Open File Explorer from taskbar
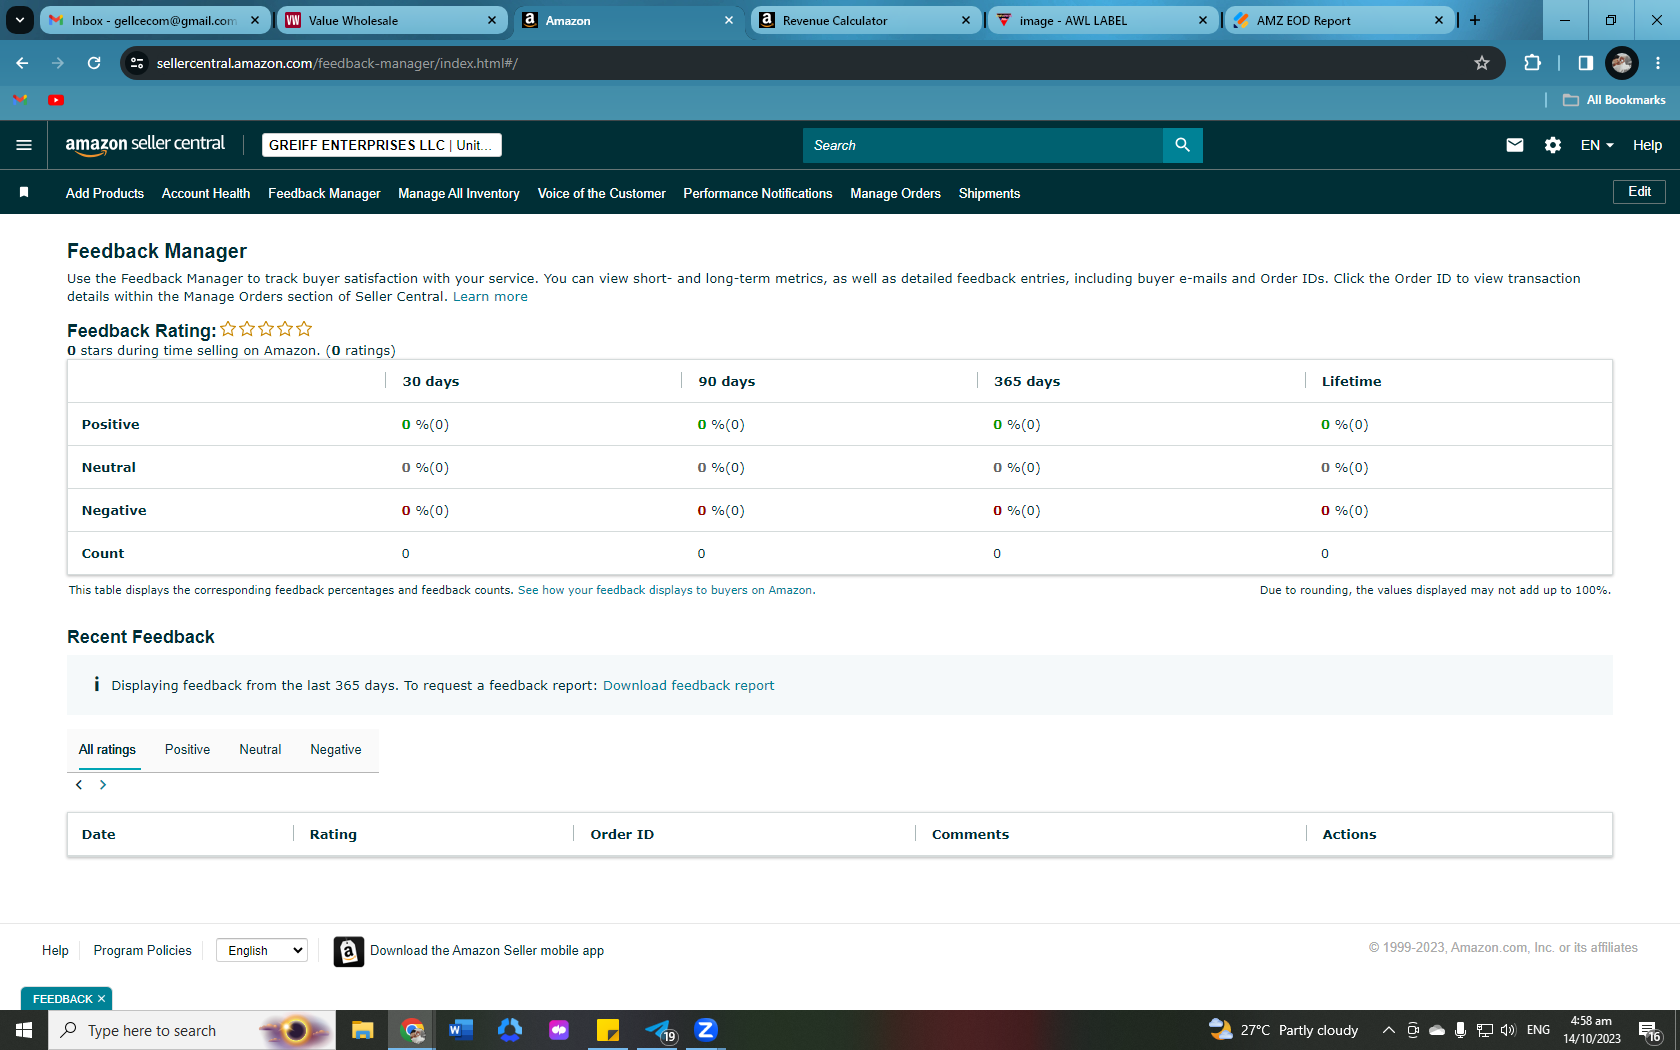This screenshot has height=1050, width=1680. pyautogui.click(x=362, y=1030)
